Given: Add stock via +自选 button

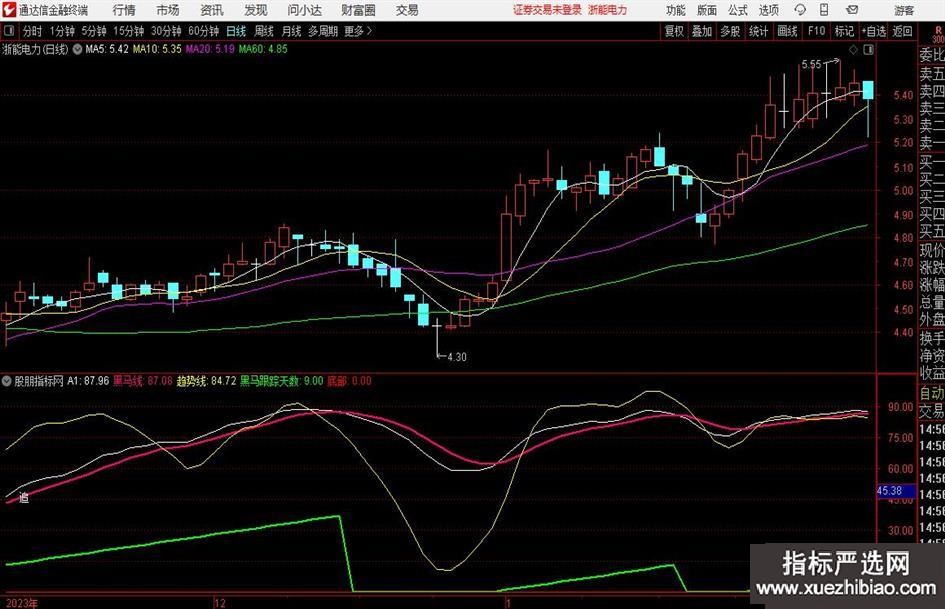Looking at the screenshot, I should (874, 31).
